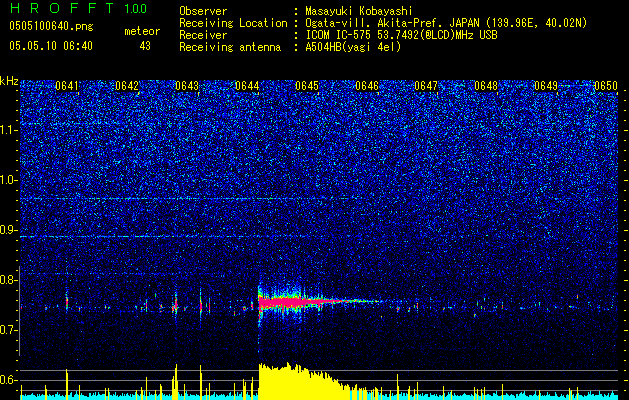629x400 pixels.
Task: Click the kHz axis unit label
Action: tap(9, 81)
